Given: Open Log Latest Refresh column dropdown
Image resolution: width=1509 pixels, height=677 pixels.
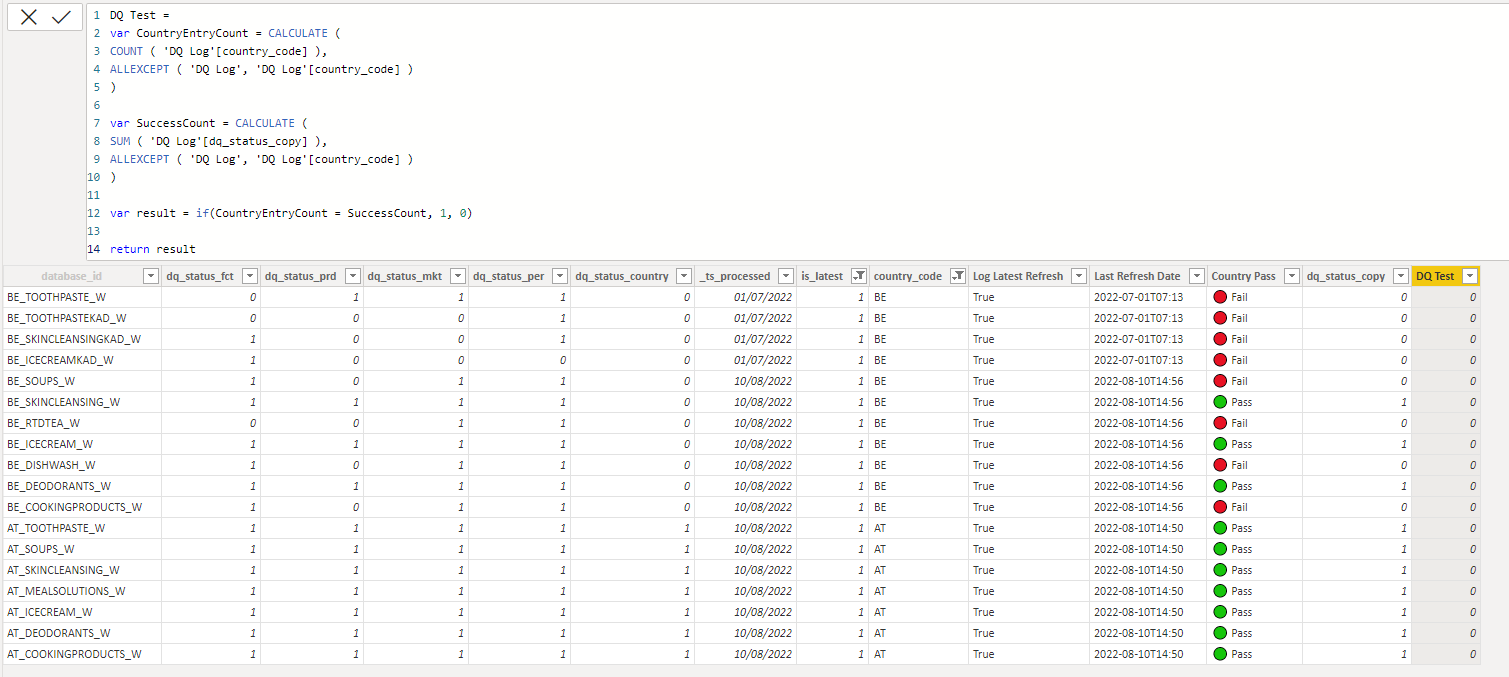Looking at the screenshot, I should [1079, 276].
